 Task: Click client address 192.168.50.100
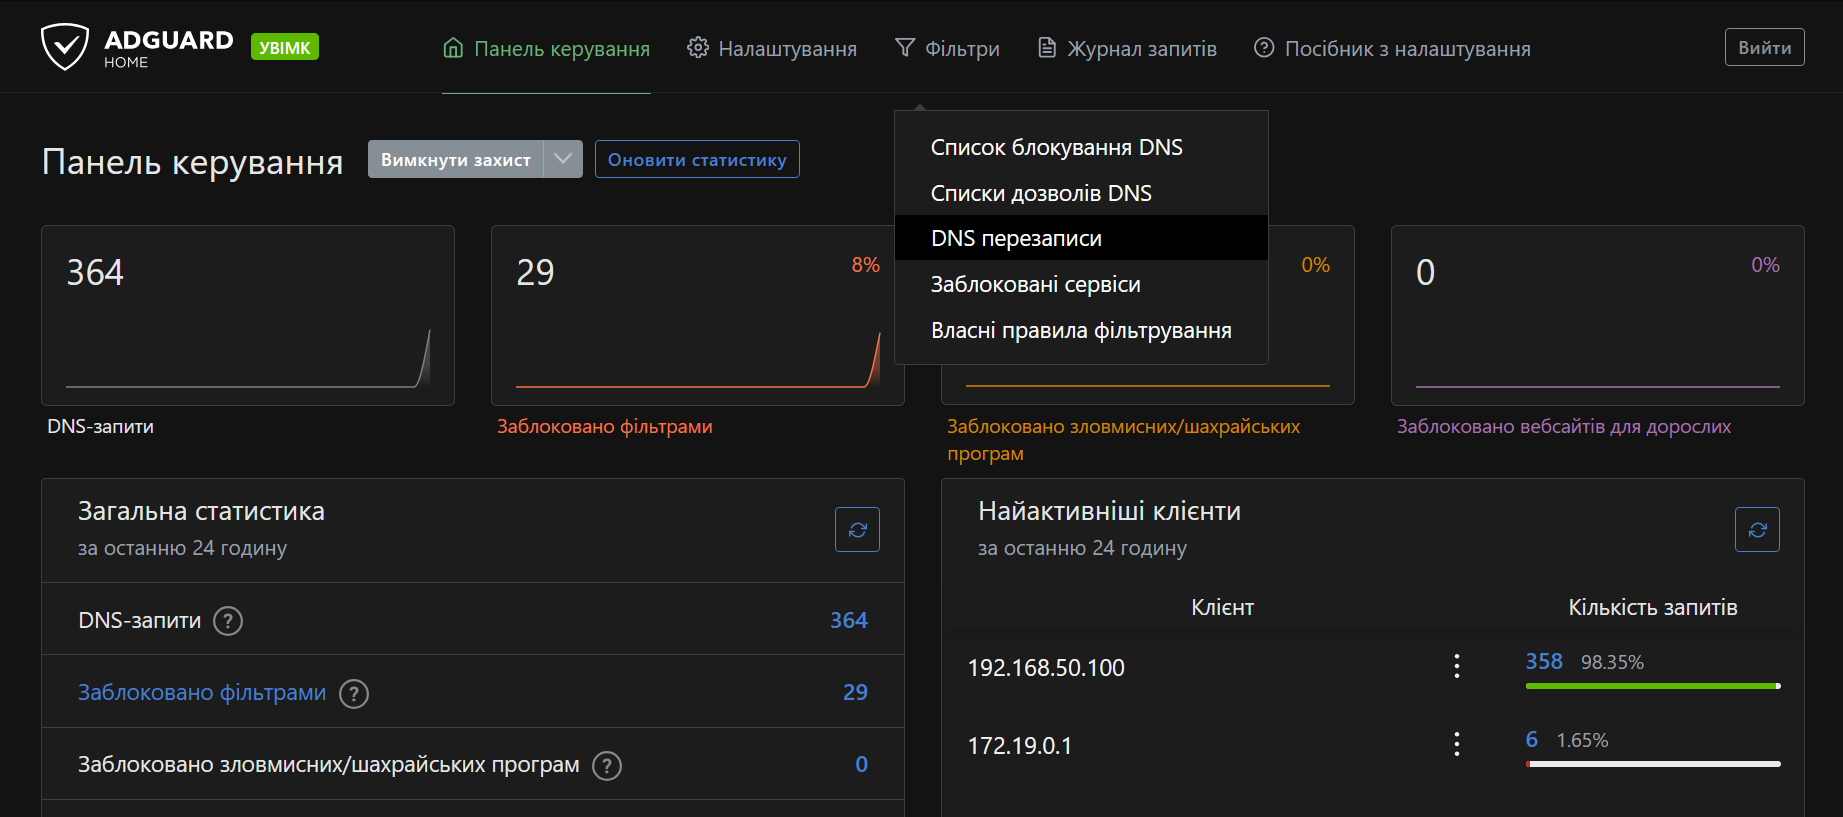click(1046, 668)
